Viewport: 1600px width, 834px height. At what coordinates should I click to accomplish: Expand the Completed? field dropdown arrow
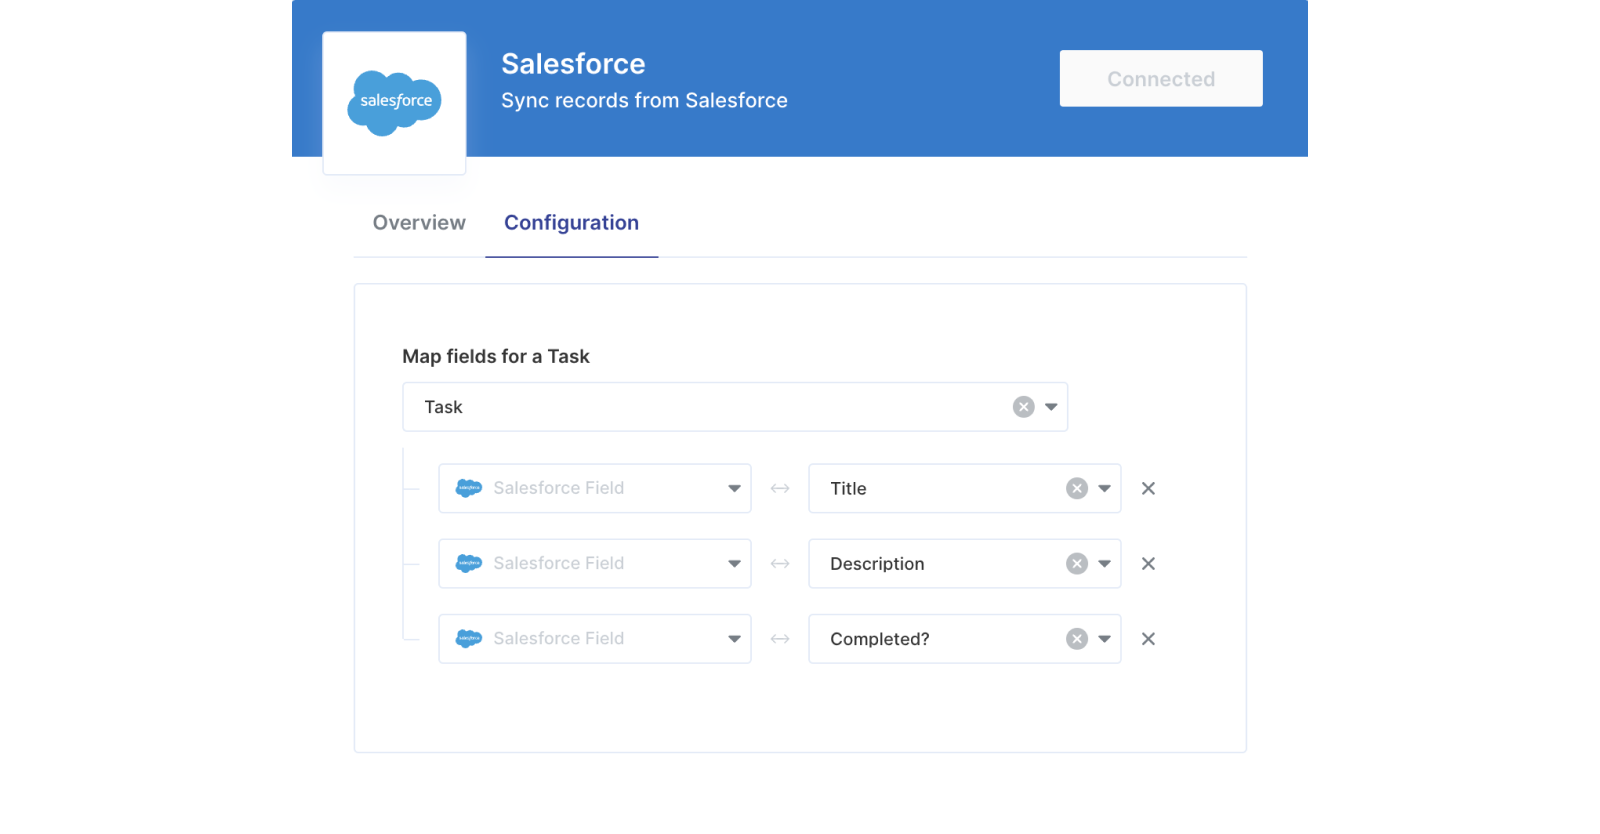tap(1104, 639)
